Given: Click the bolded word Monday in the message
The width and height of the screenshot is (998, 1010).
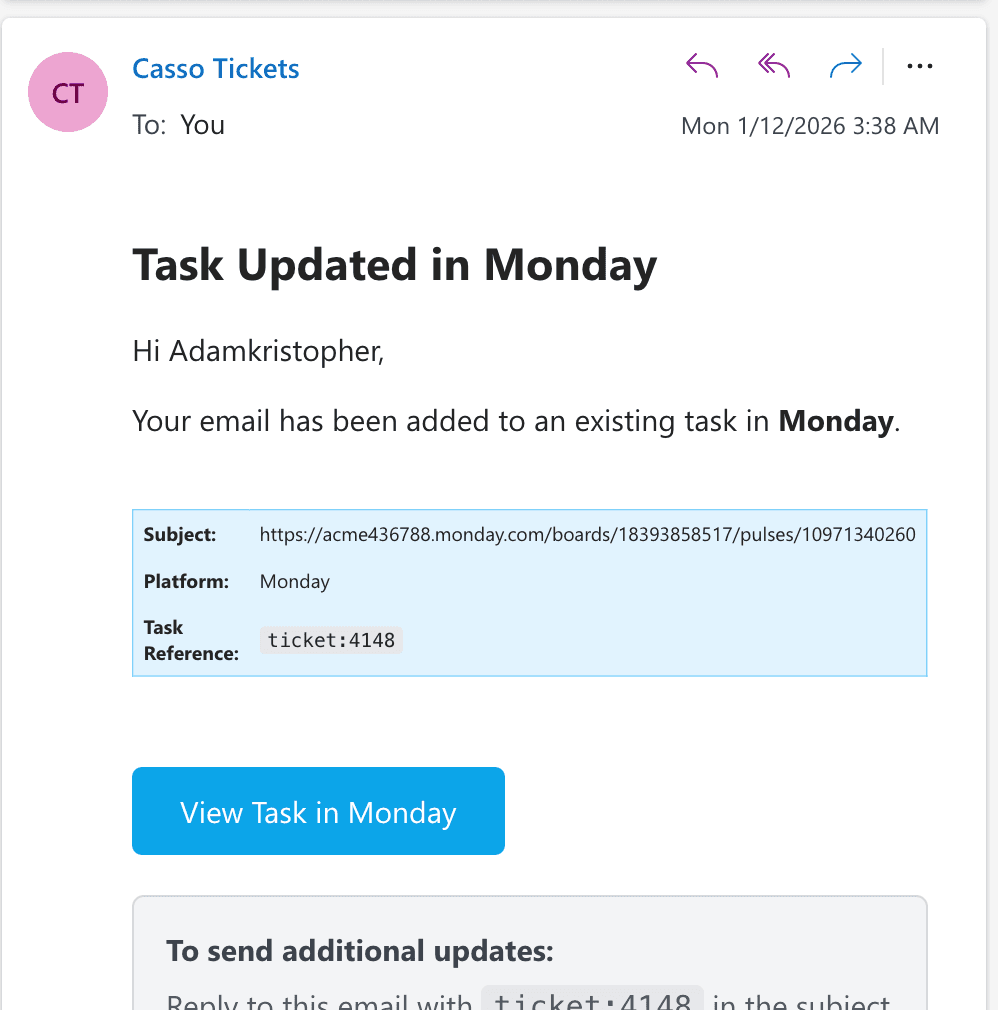Looking at the screenshot, I should pyautogui.click(x=836, y=421).
